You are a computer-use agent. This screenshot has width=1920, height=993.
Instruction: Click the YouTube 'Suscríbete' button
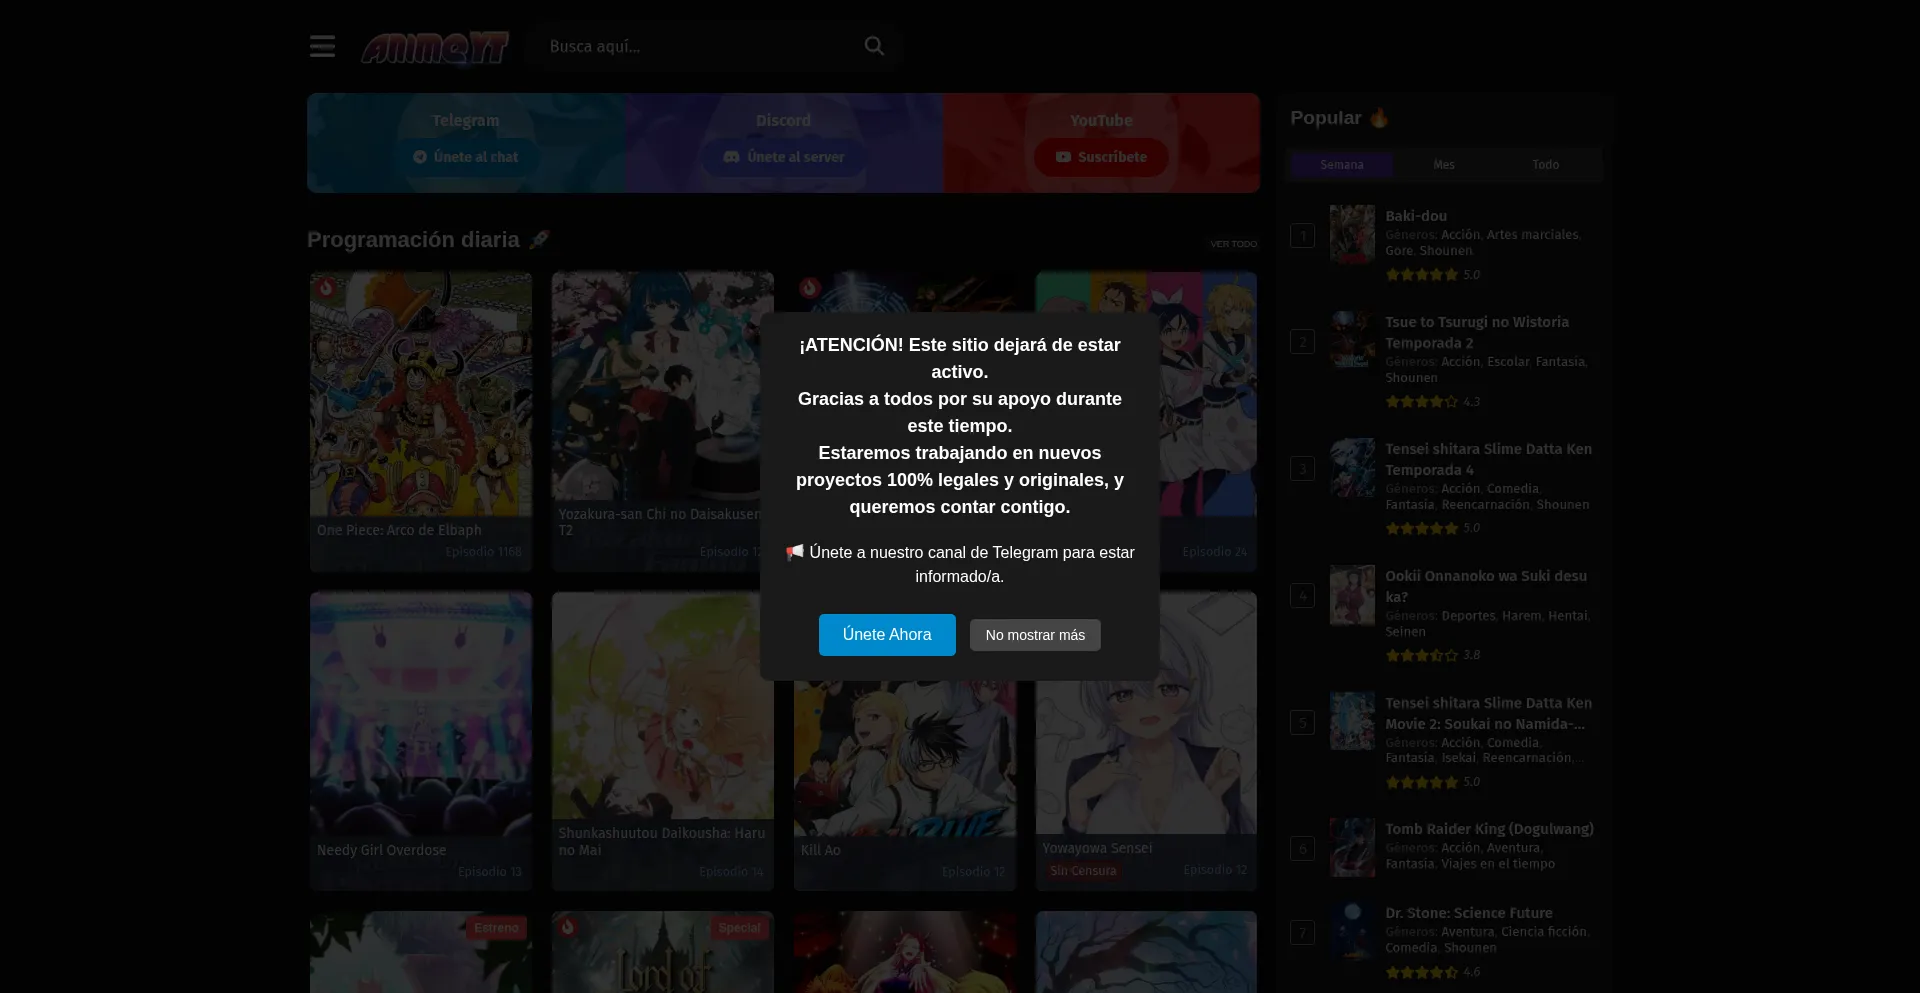[x=1101, y=157]
